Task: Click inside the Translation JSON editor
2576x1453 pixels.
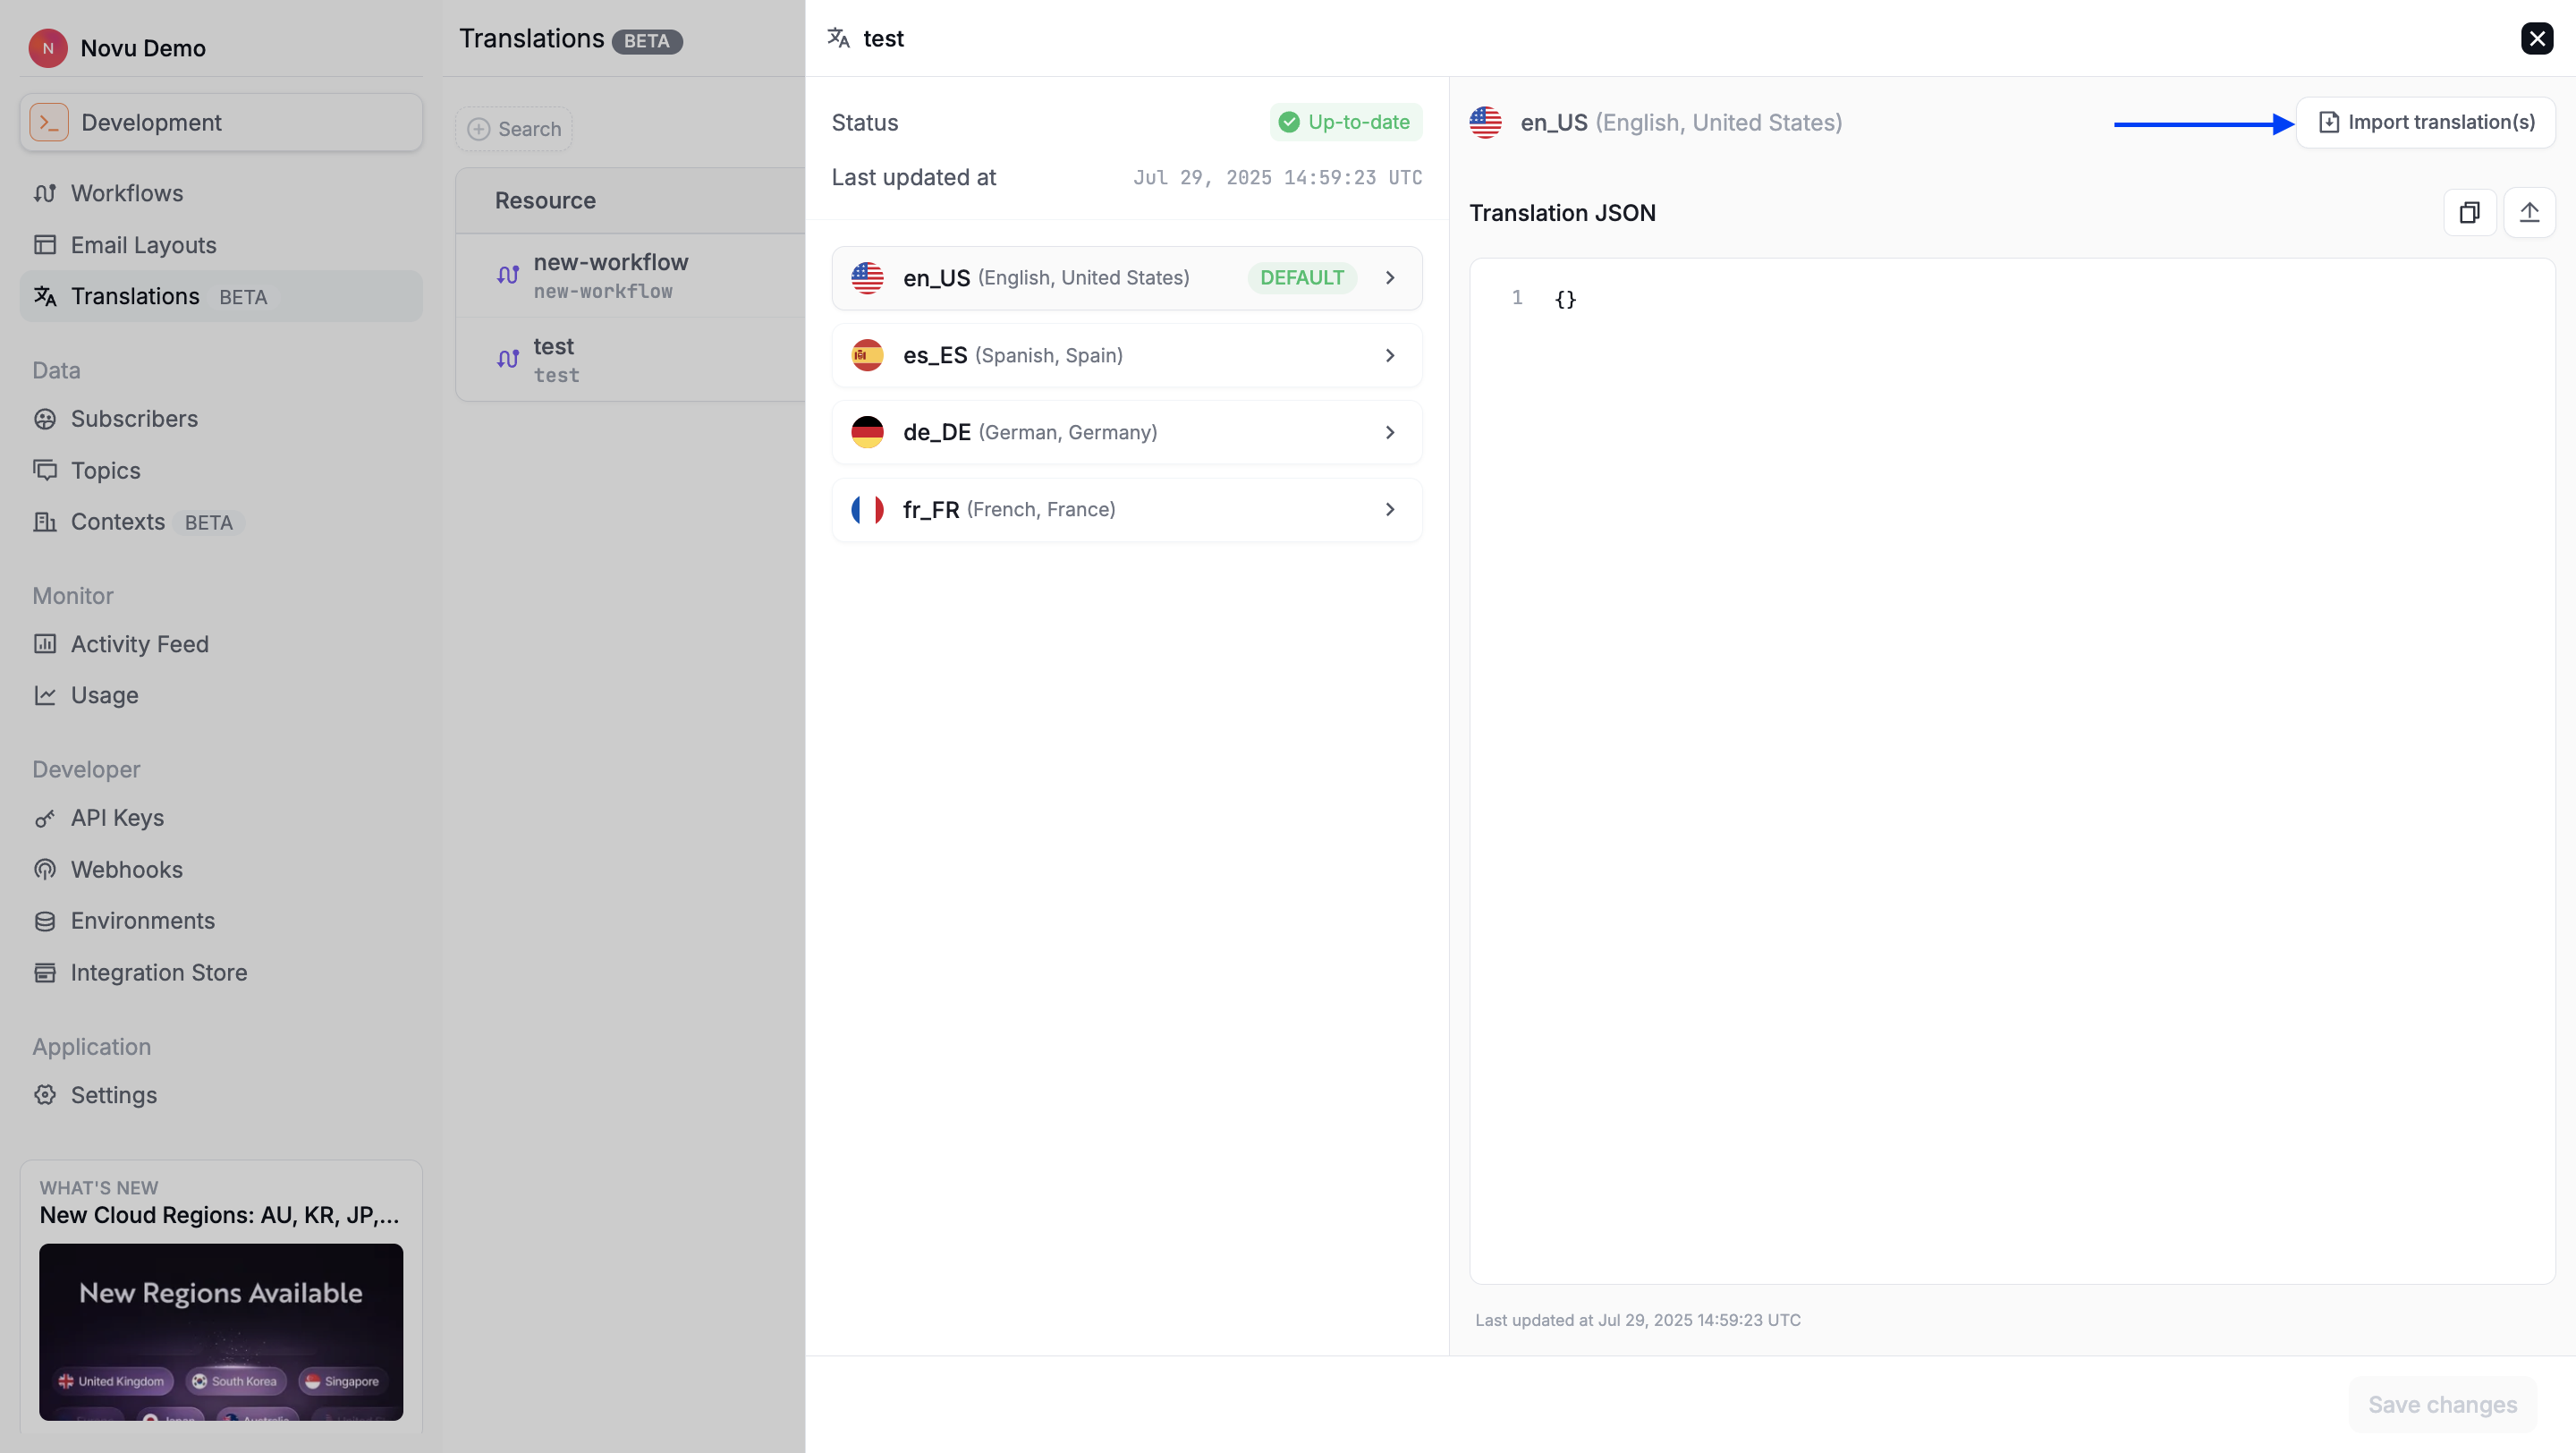Action: point(2011,770)
